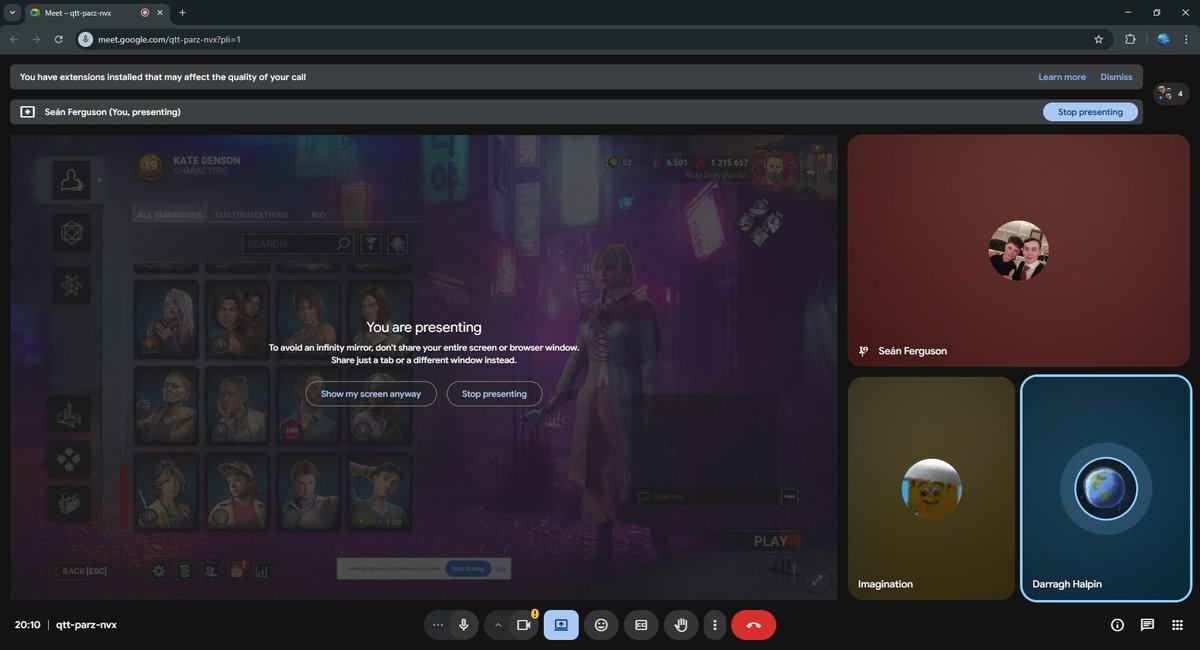Open chat with everyone panel
This screenshot has height=650, width=1200.
tap(1147, 625)
